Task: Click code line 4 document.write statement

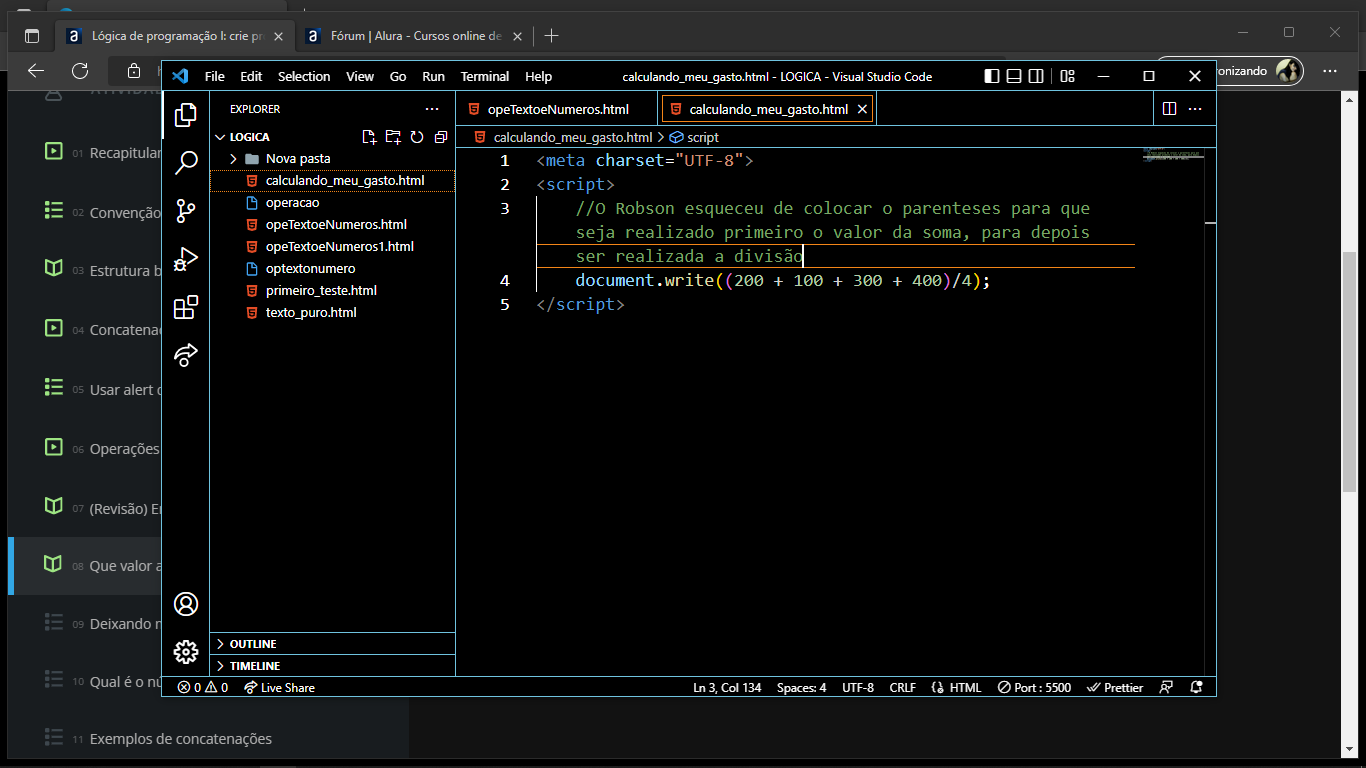Action: point(782,281)
